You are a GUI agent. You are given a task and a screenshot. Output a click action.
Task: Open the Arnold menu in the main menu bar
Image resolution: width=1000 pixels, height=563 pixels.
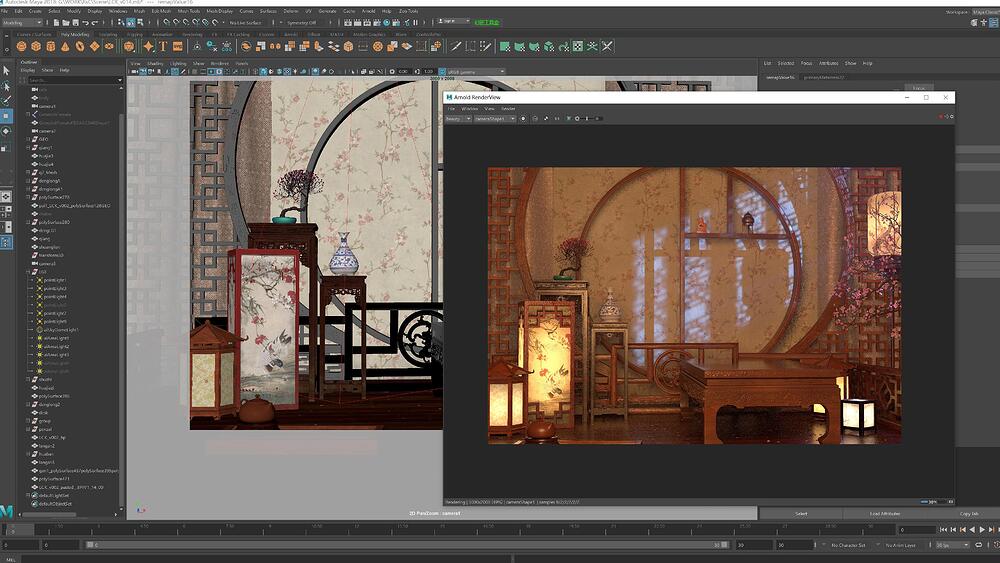pyautogui.click(x=369, y=11)
